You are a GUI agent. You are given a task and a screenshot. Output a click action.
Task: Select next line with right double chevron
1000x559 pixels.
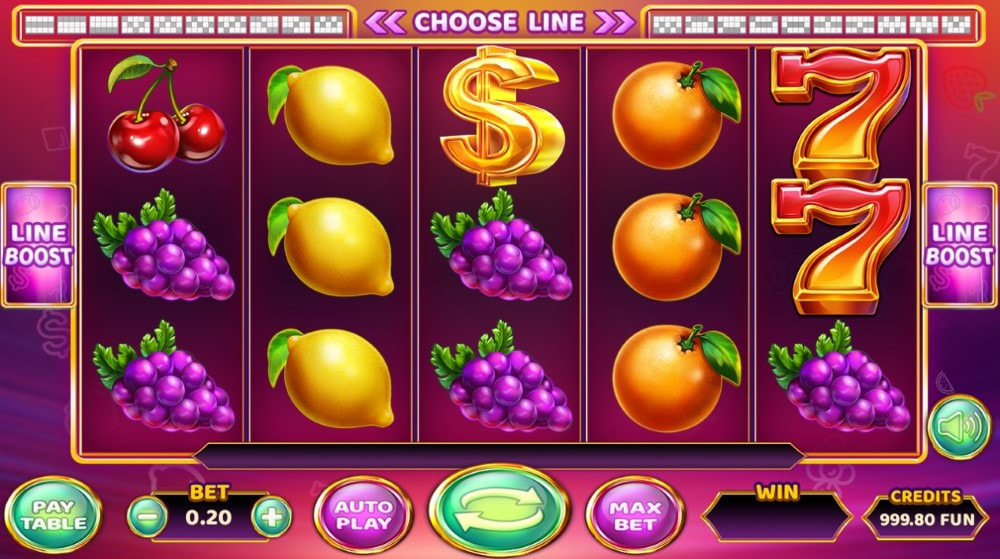614,23
